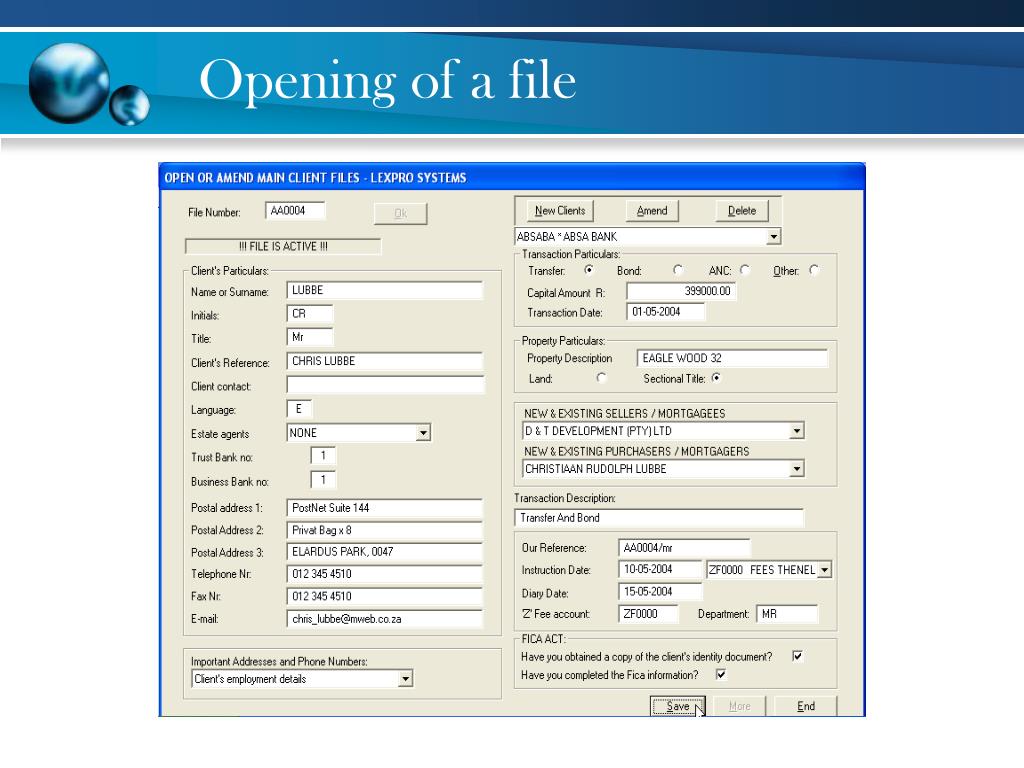Click the Postal Address 2 field
Viewport: 1024px width, 768px height.
[385, 530]
